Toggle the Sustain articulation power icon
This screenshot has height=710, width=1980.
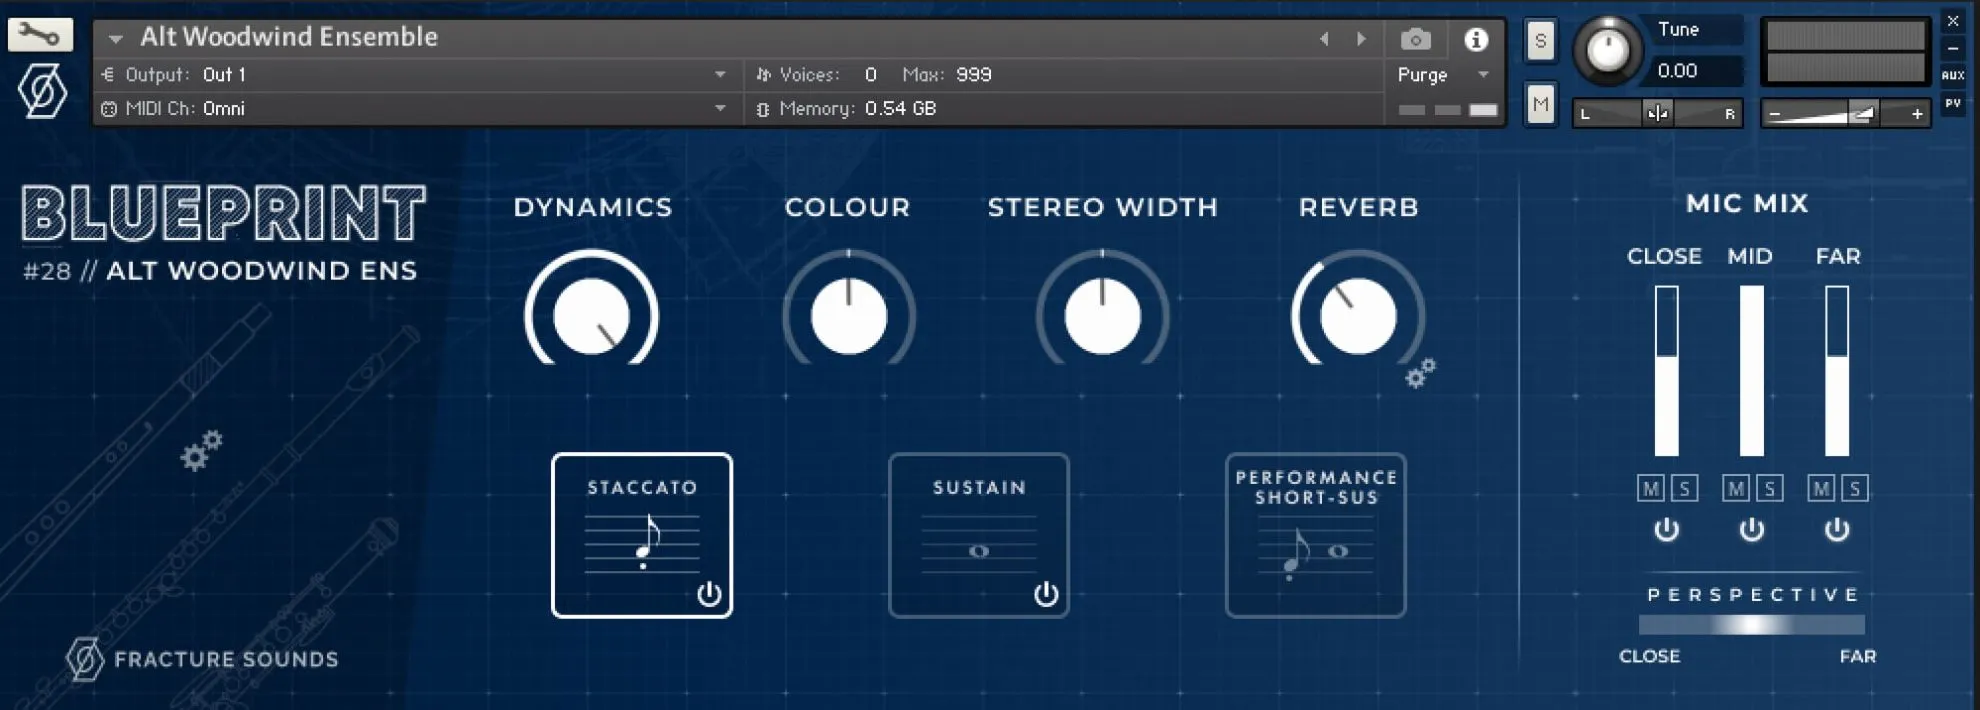pos(1046,594)
